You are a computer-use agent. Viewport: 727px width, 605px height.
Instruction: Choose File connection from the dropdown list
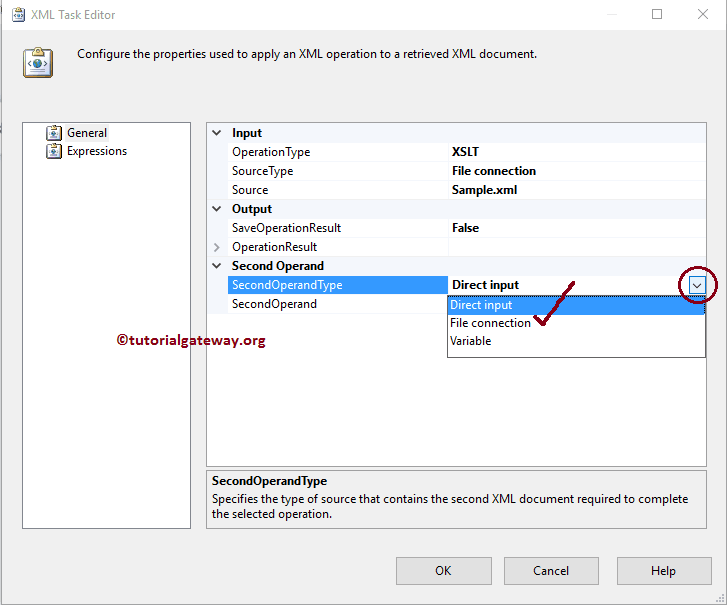(x=576, y=323)
